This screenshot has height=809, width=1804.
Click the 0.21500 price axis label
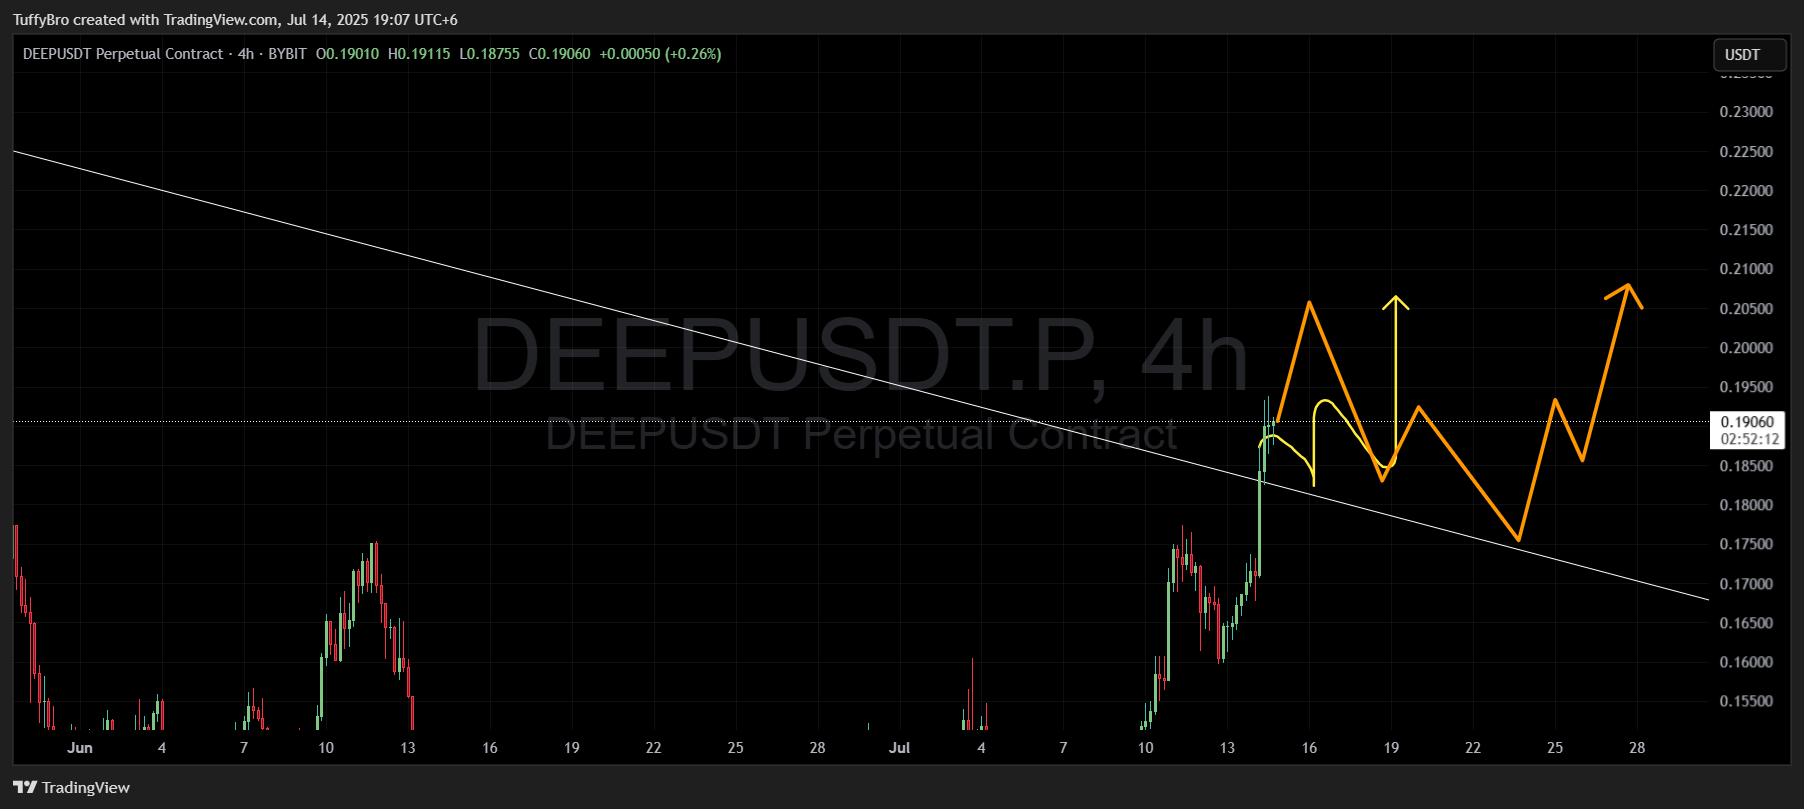point(1746,230)
